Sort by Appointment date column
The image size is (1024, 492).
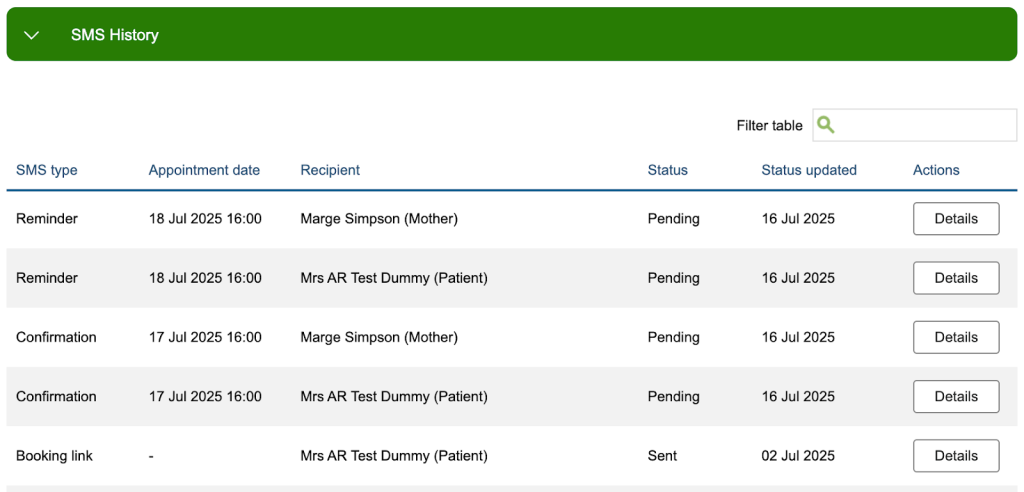point(204,170)
